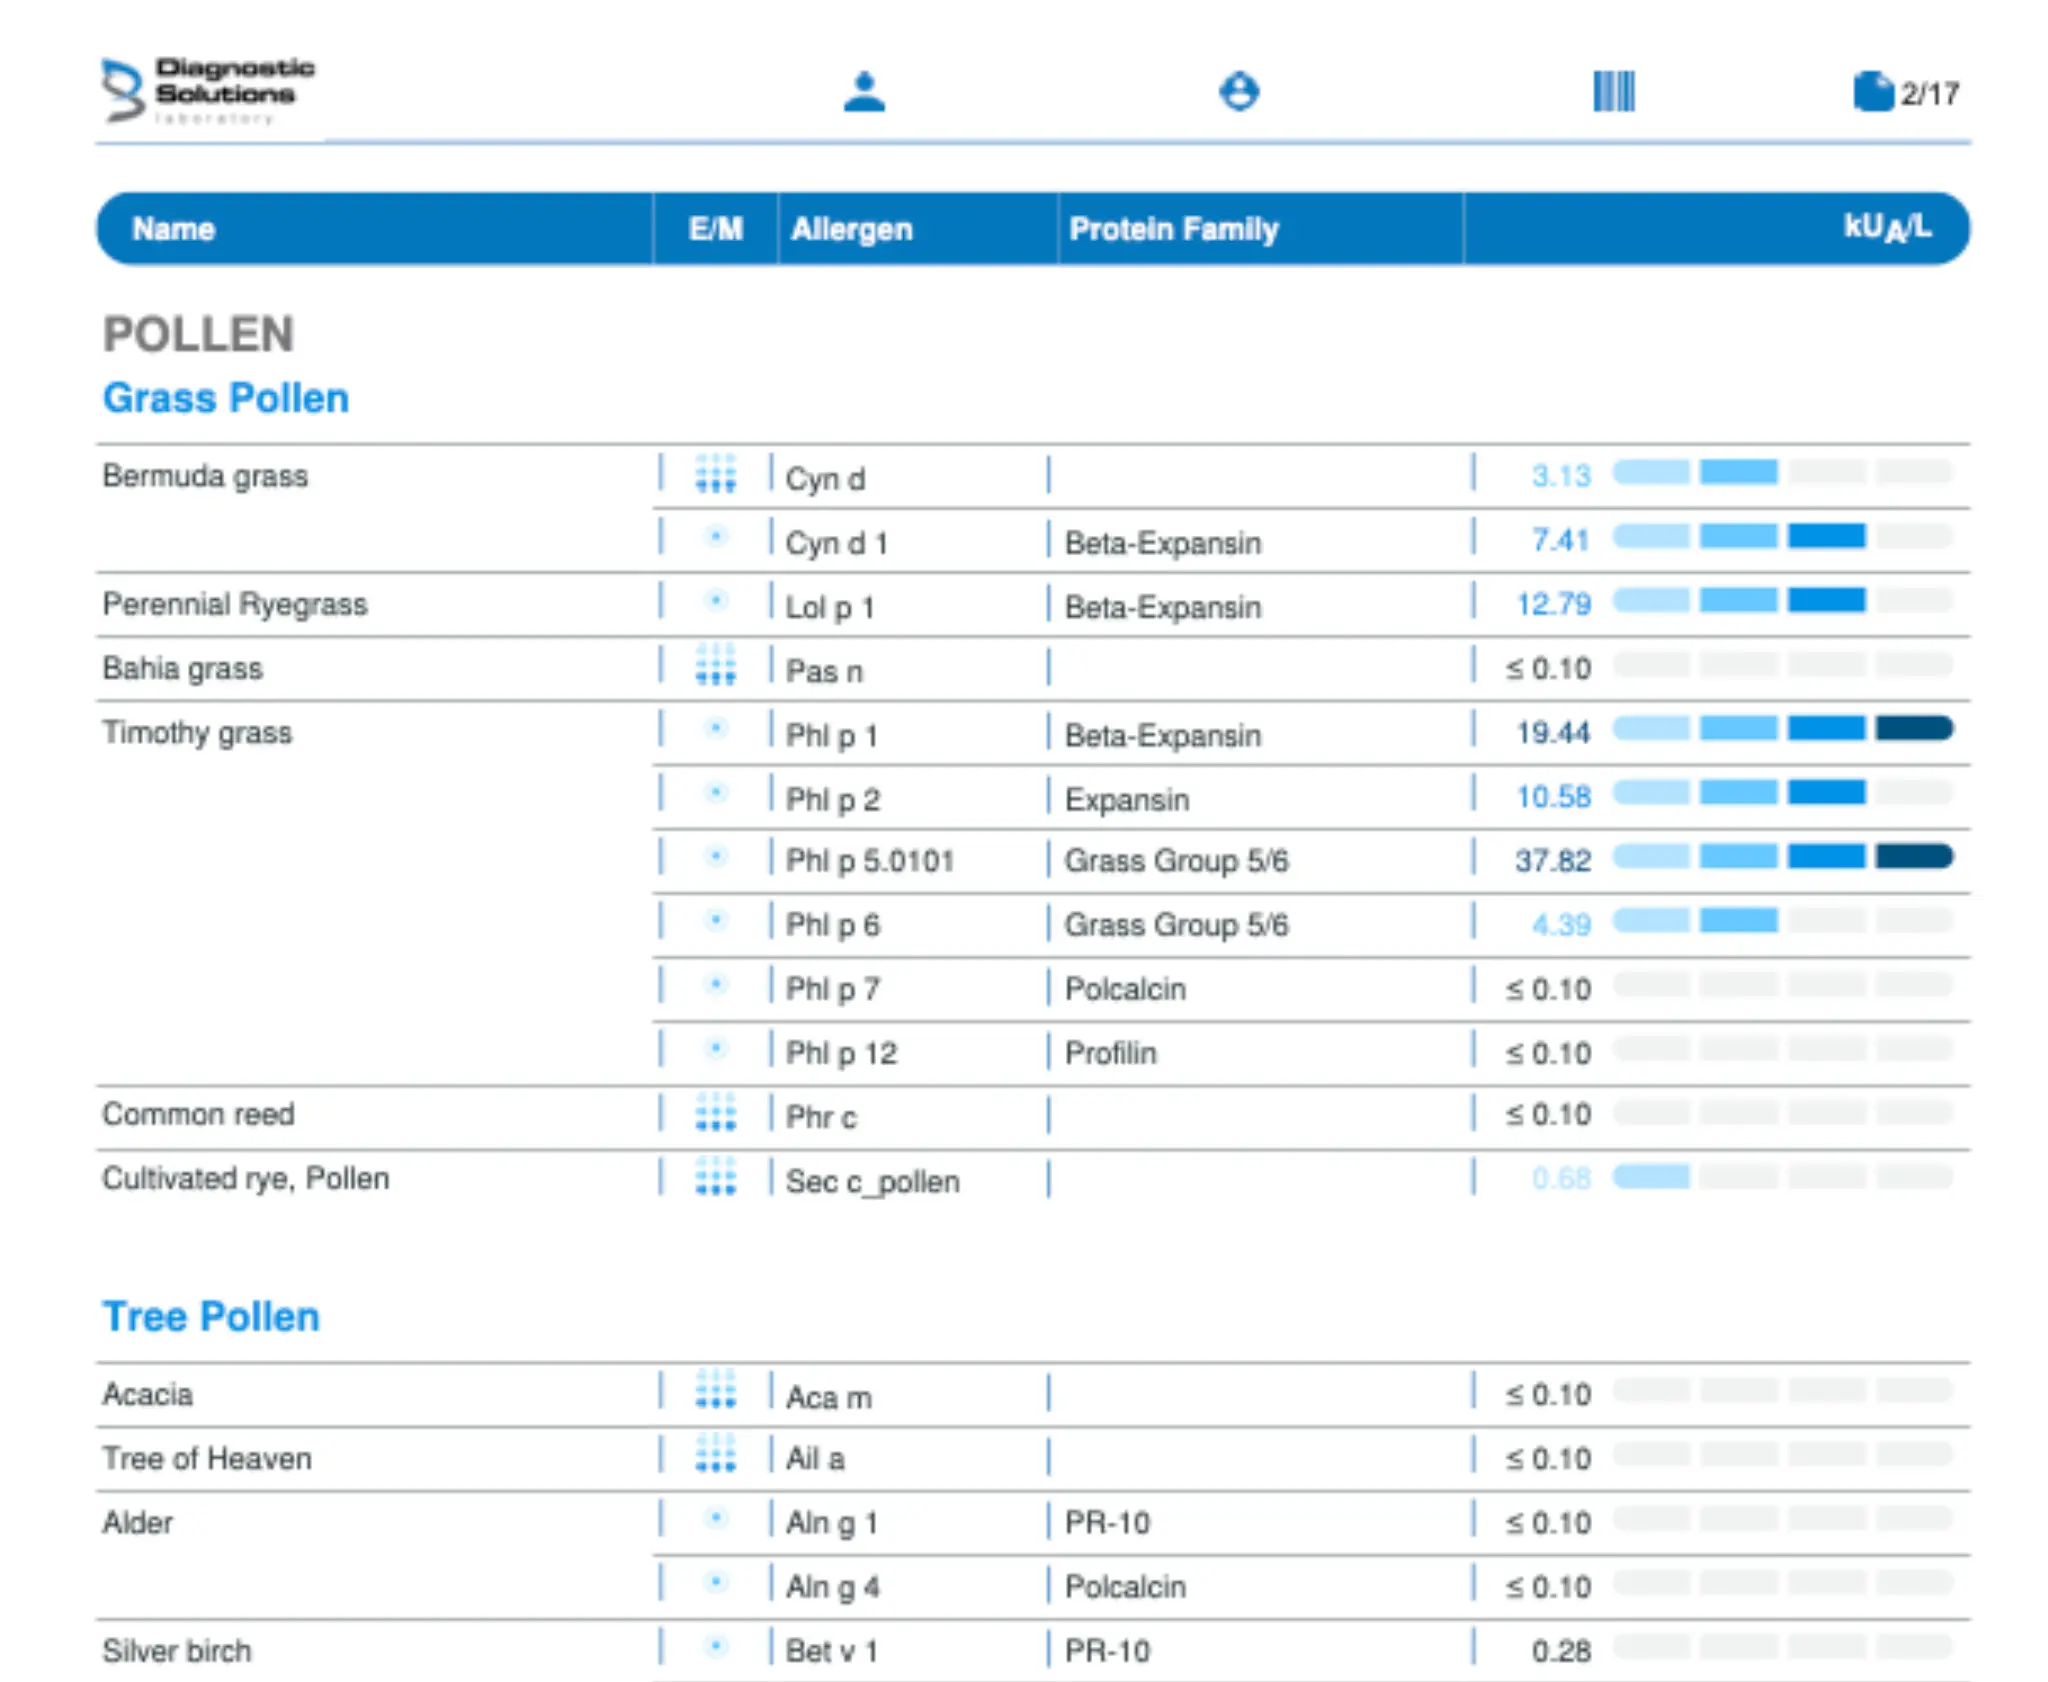The image size is (2048, 1682).
Task: Click the extract grid icon for Acacia
Action: pyautogui.click(x=715, y=1390)
